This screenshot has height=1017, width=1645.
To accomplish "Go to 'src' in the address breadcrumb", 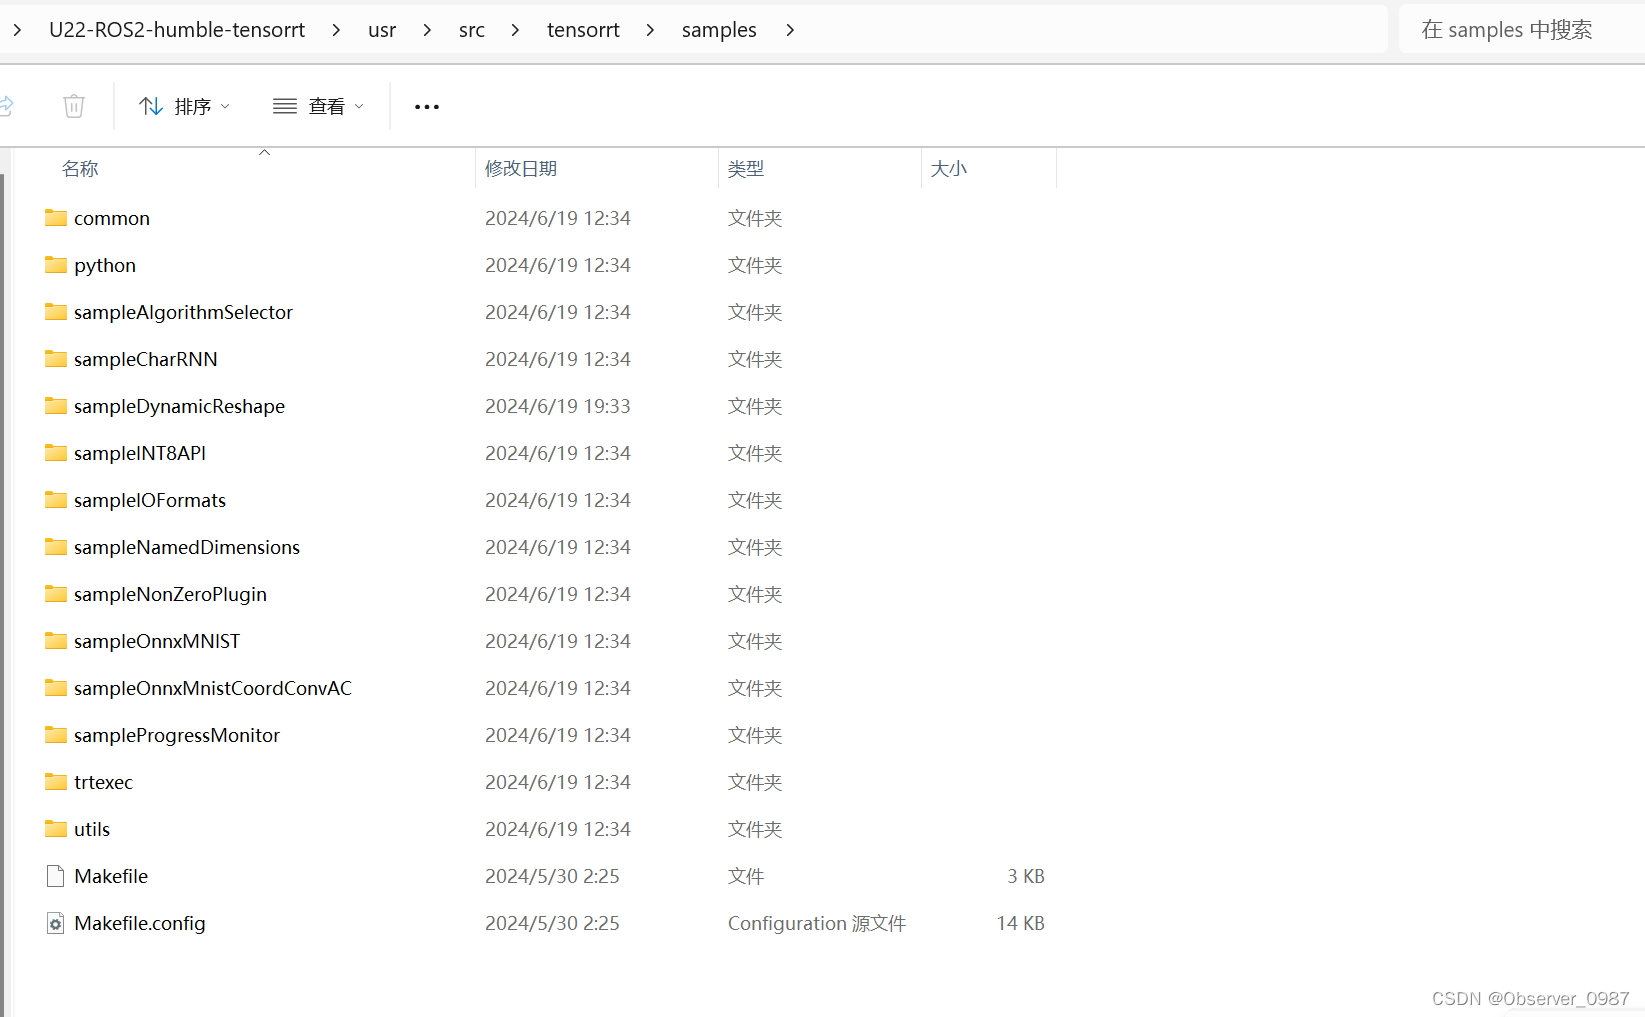I will pos(472,30).
